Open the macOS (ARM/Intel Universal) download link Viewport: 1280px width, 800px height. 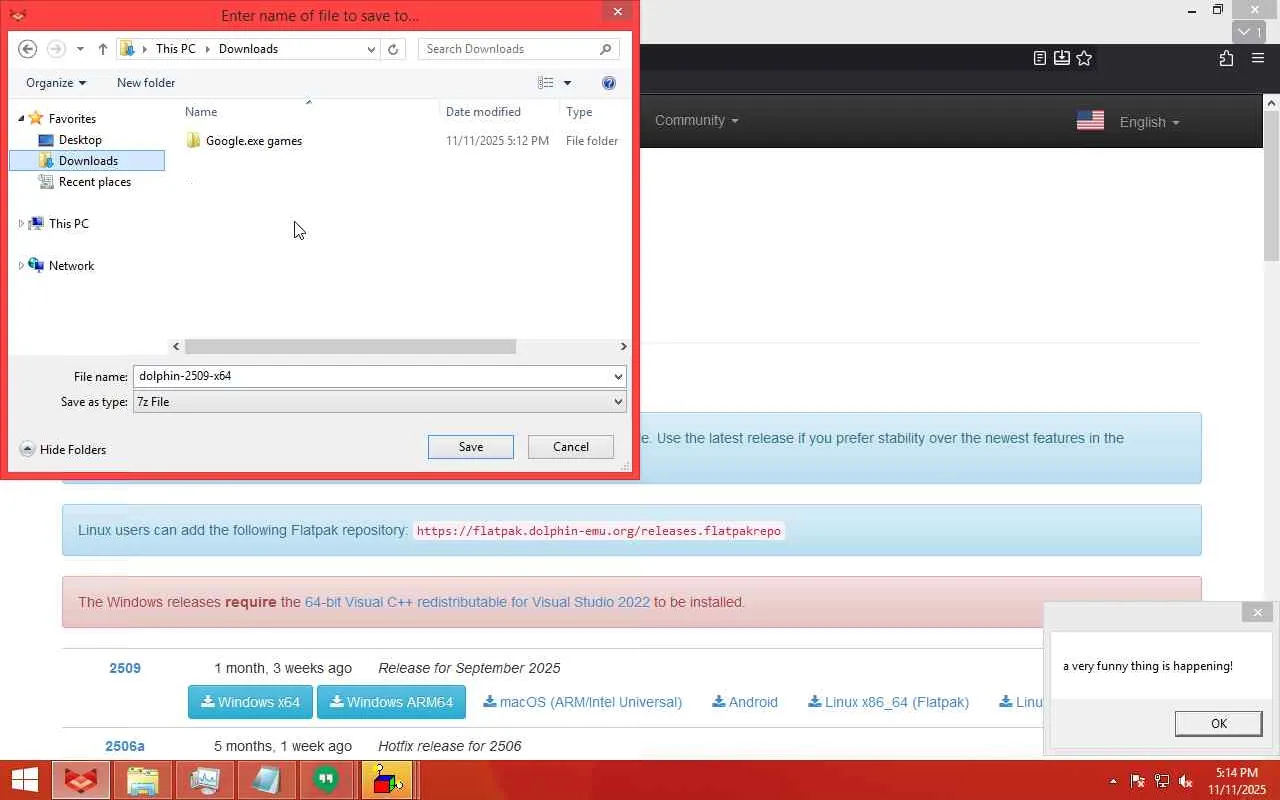[x=582, y=702]
